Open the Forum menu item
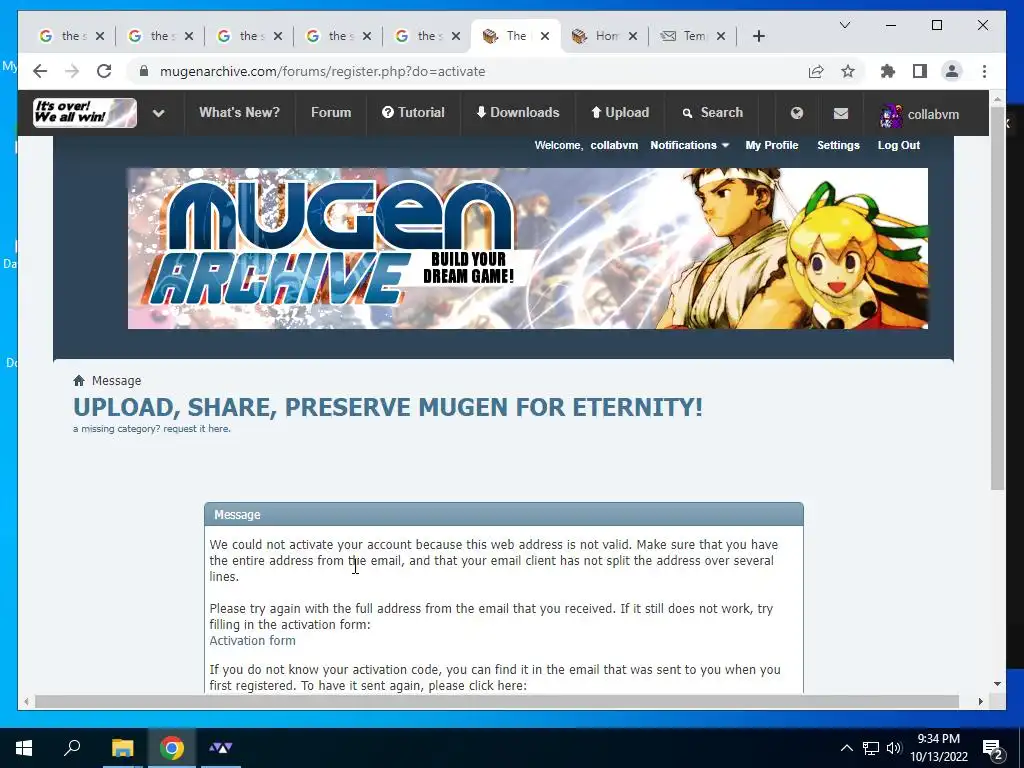The image size is (1024, 768). coord(331,112)
